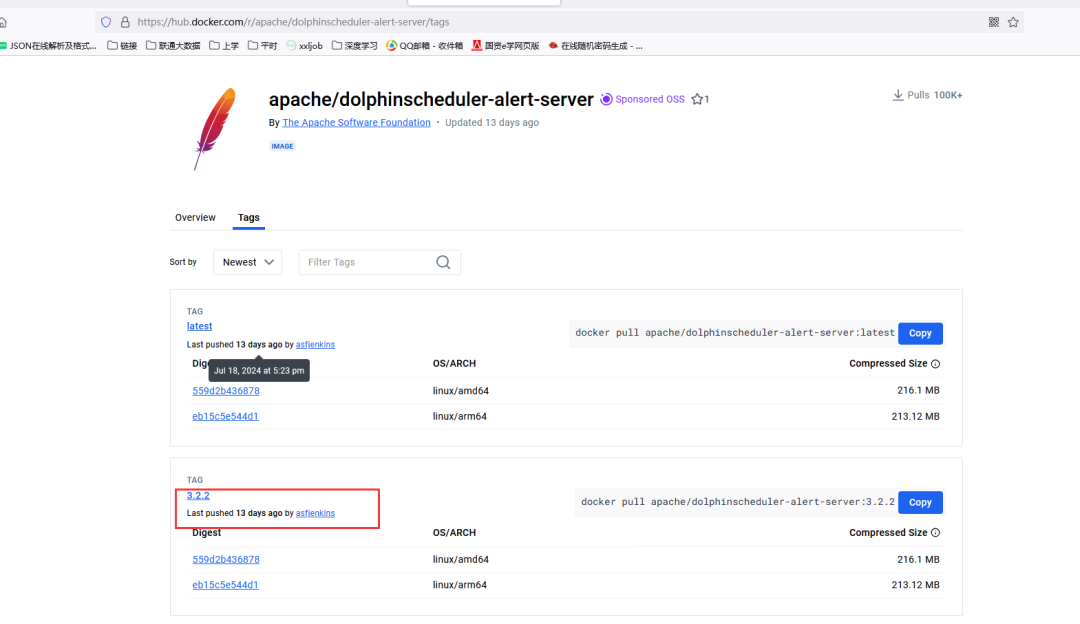1080x624 pixels.
Task: Open the 链接 bookmark folder
Action: (122, 46)
